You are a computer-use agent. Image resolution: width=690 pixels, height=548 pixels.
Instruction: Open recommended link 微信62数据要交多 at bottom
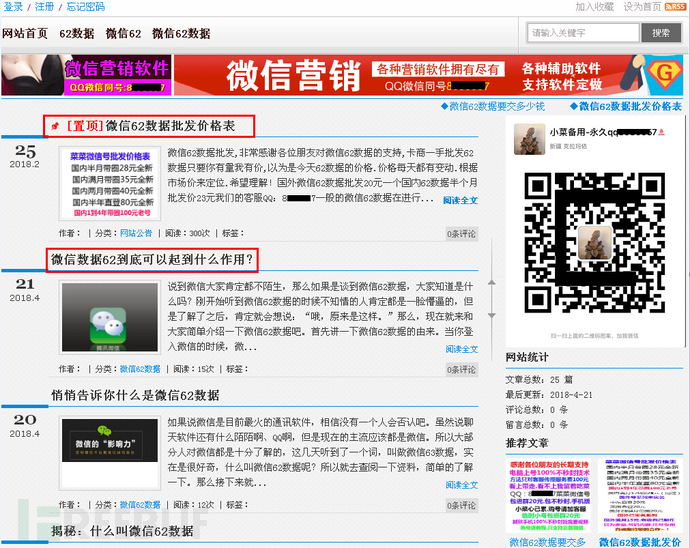[x=547, y=542]
